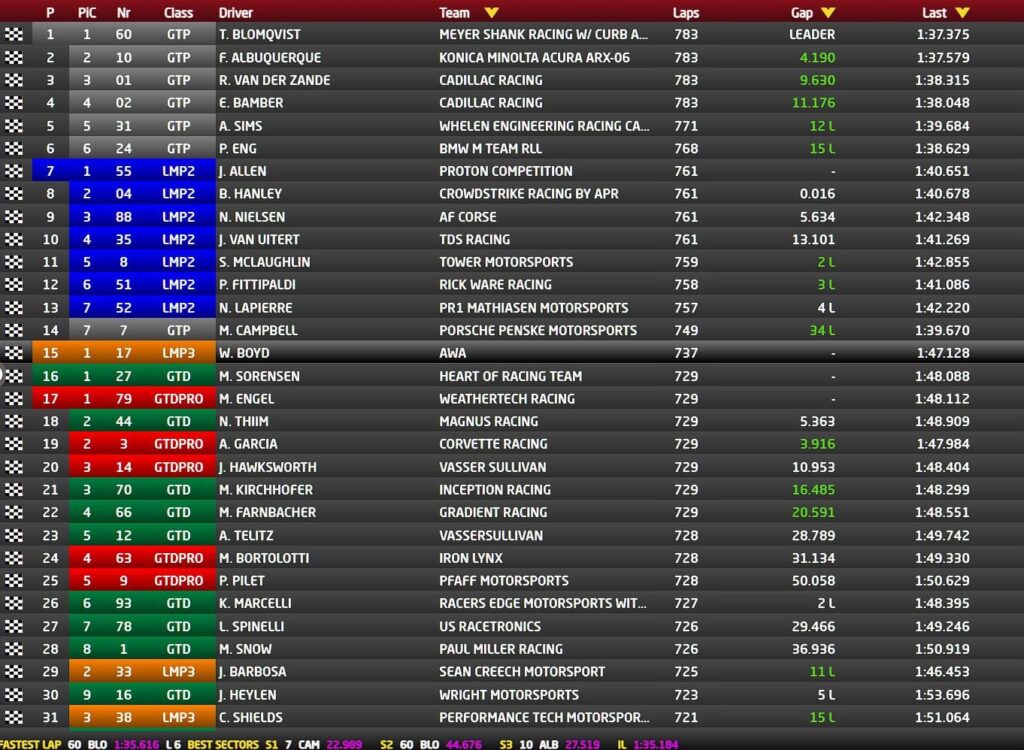Click the checkered flag in P. Fittipaldi's row

pos(14,285)
